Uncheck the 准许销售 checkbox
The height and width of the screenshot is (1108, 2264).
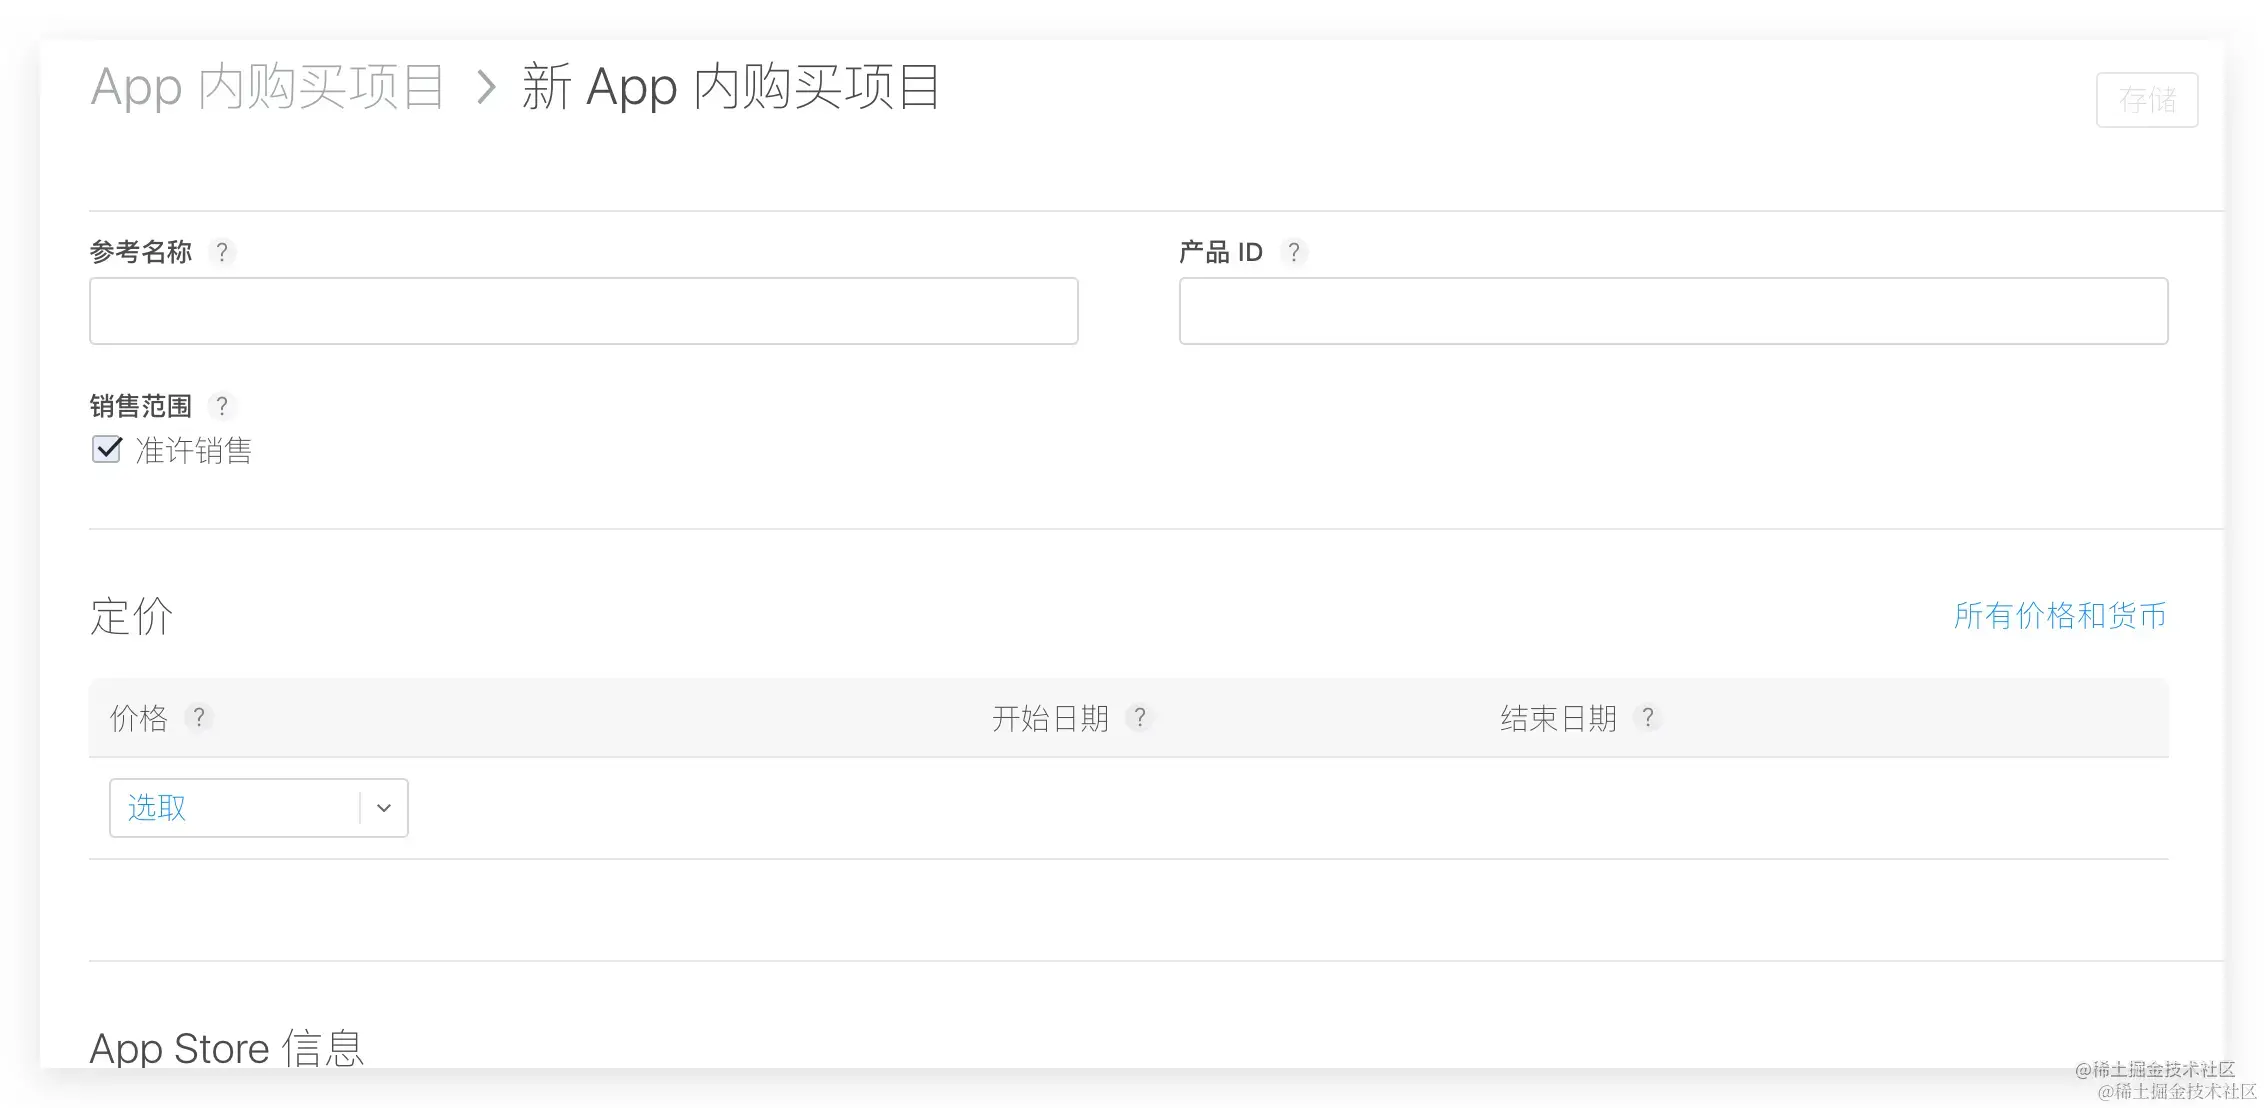click(x=107, y=450)
